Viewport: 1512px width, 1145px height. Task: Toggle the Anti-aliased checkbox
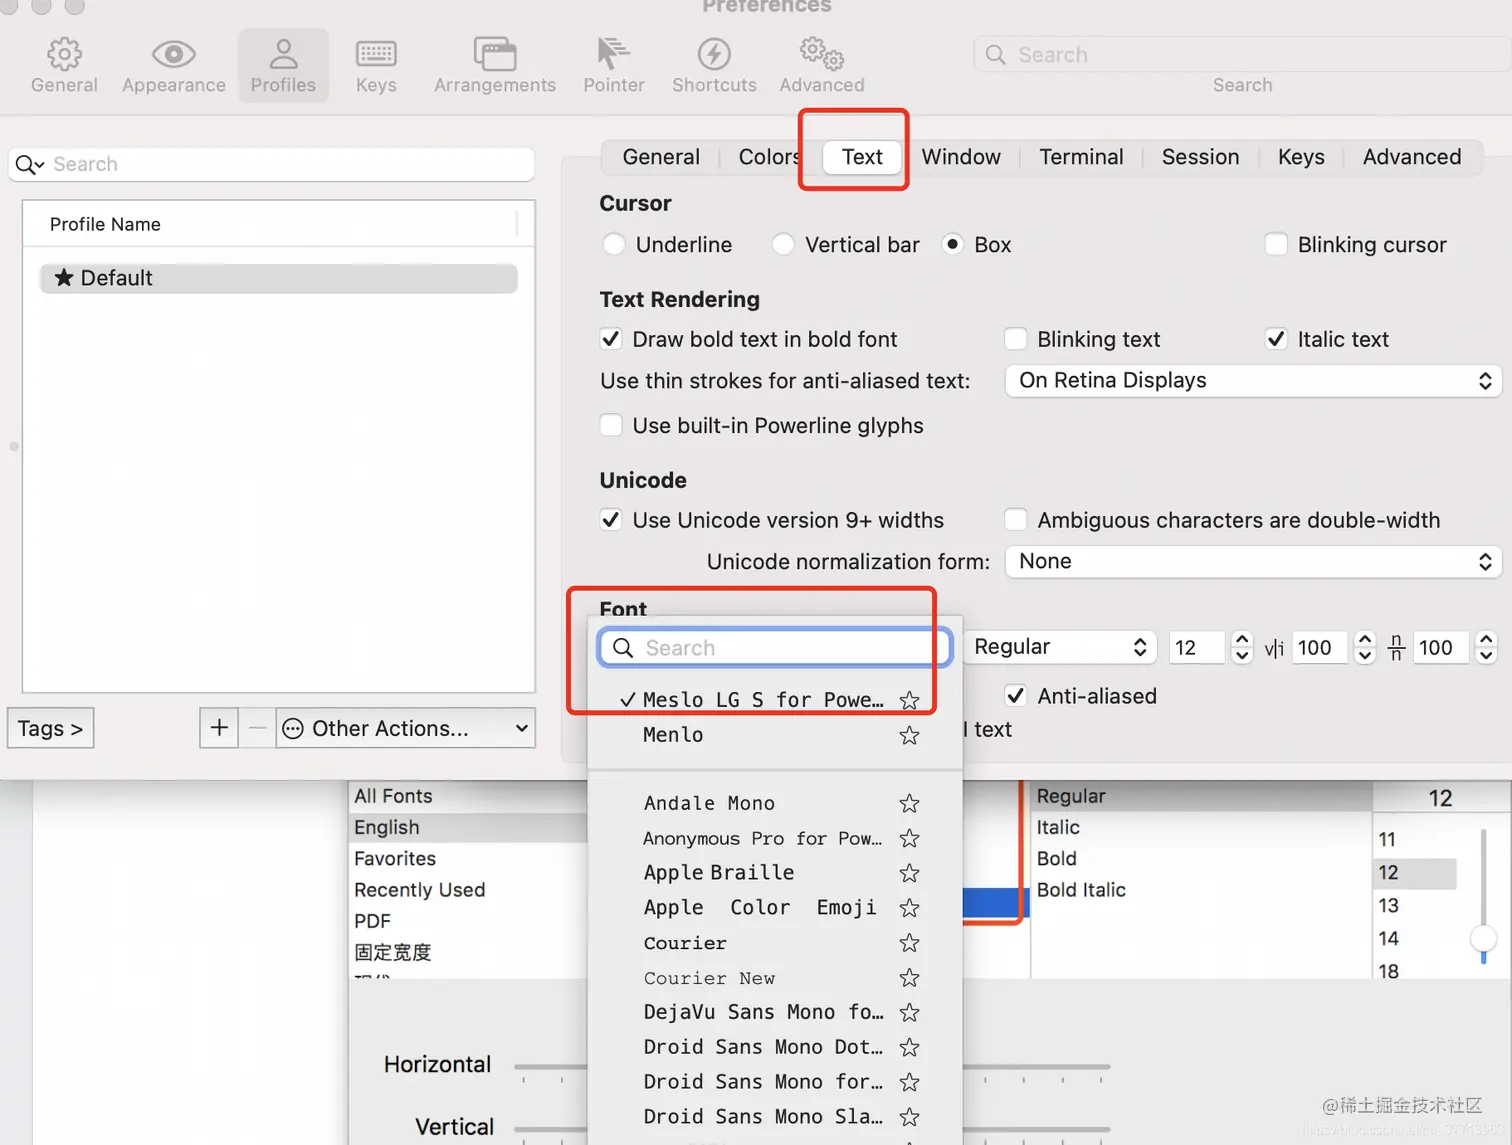[1016, 696]
